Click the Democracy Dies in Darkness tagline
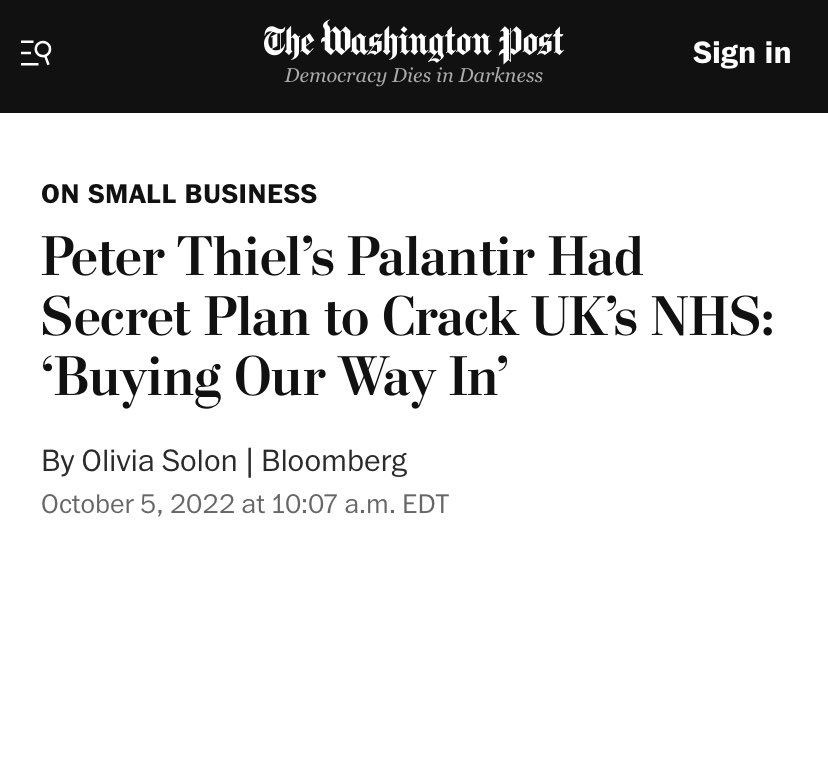This screenshot has width=828, height=776. [413, 75]
